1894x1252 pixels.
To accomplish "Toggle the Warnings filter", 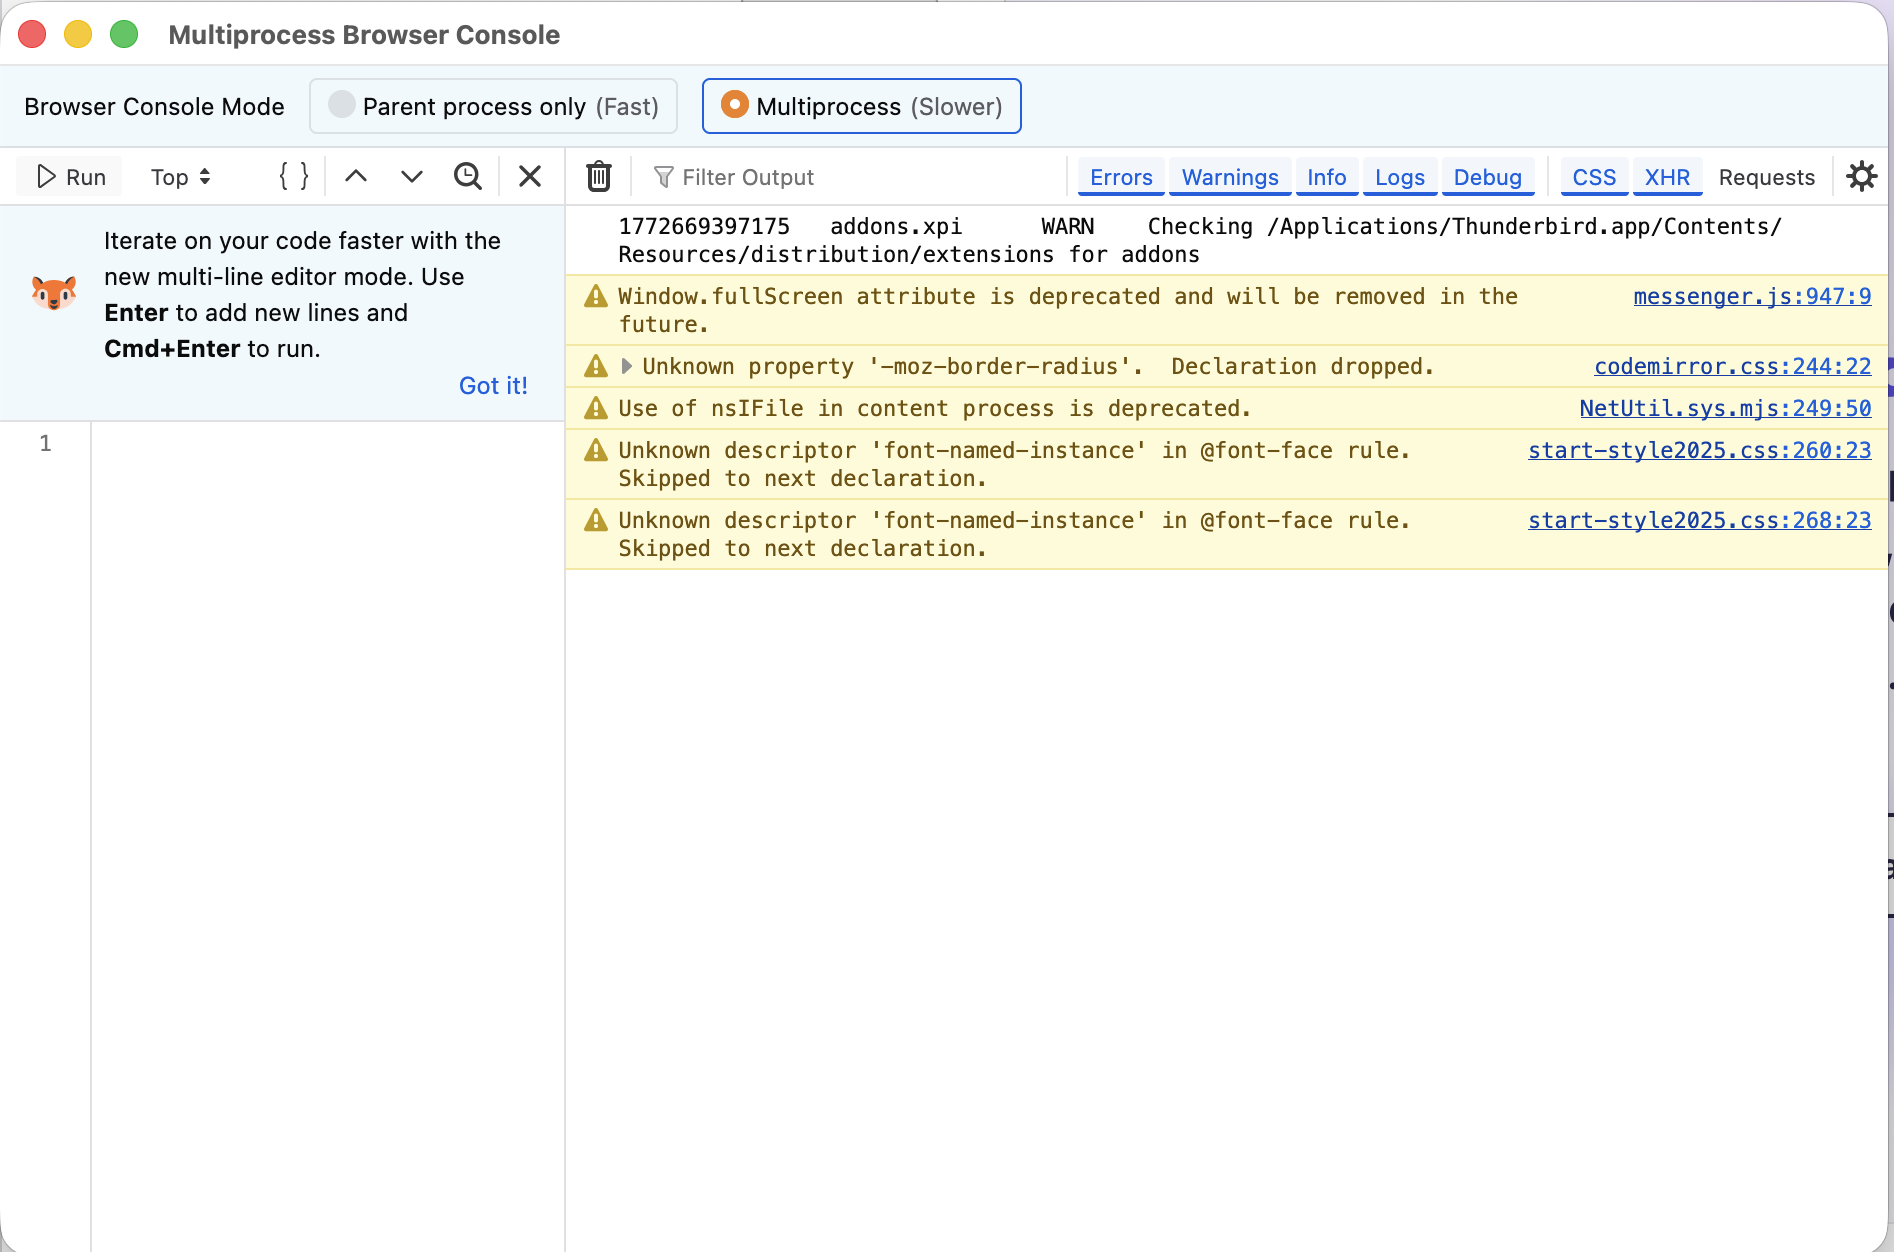I will coord(1229,177).
